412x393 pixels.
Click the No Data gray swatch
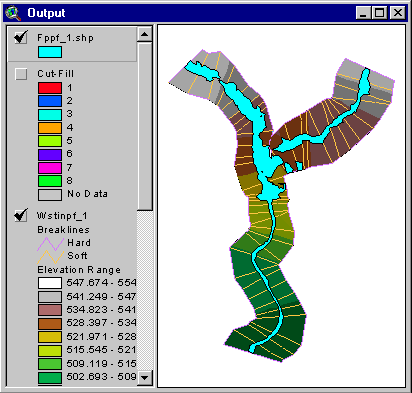click(x=50, y=195)
